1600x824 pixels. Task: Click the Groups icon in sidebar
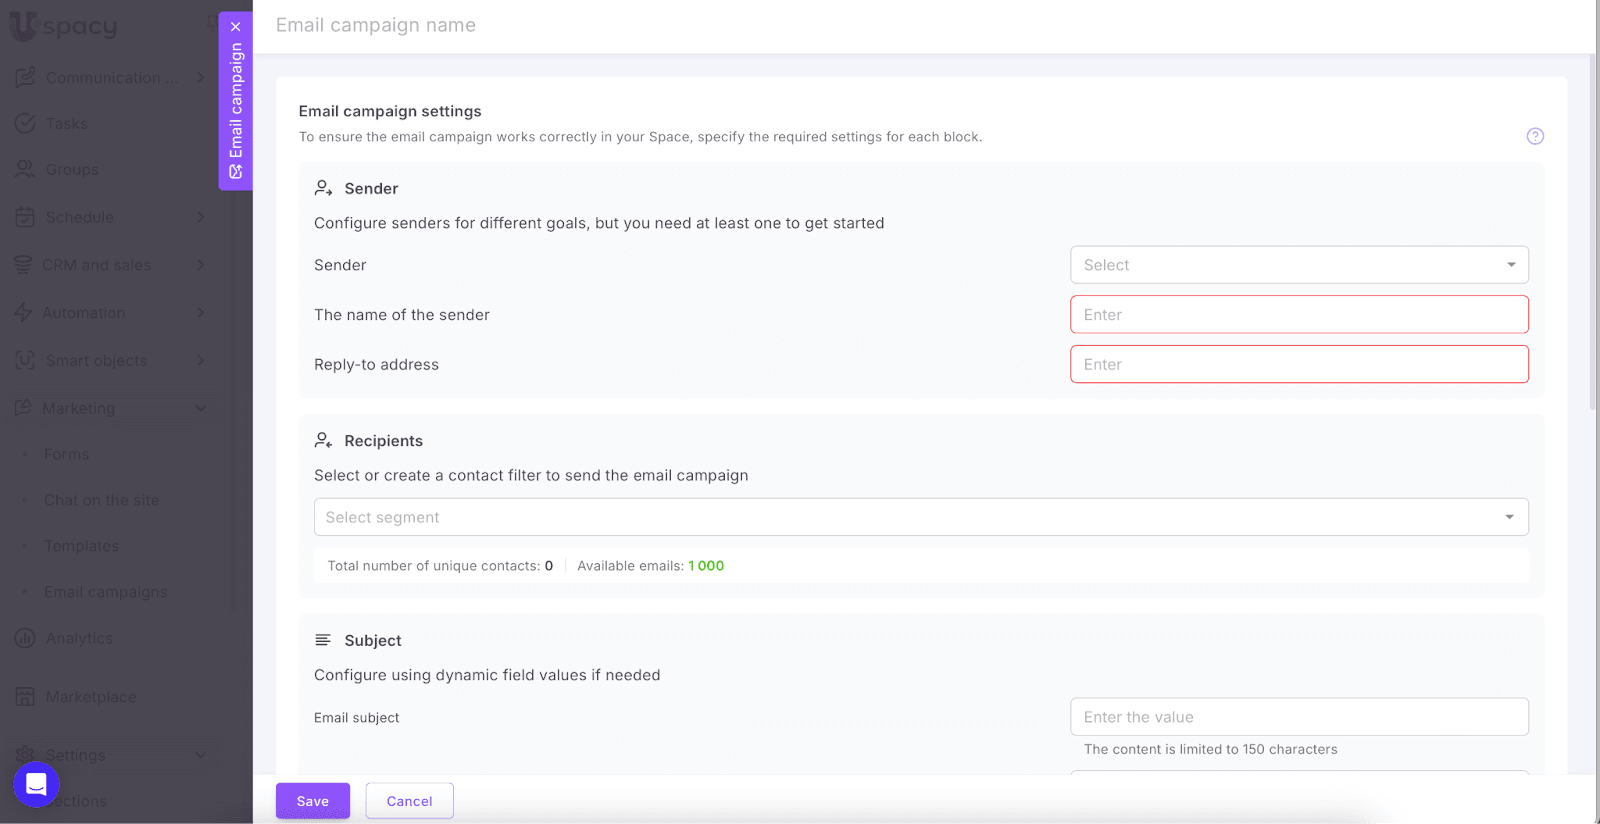click(25, 169)
